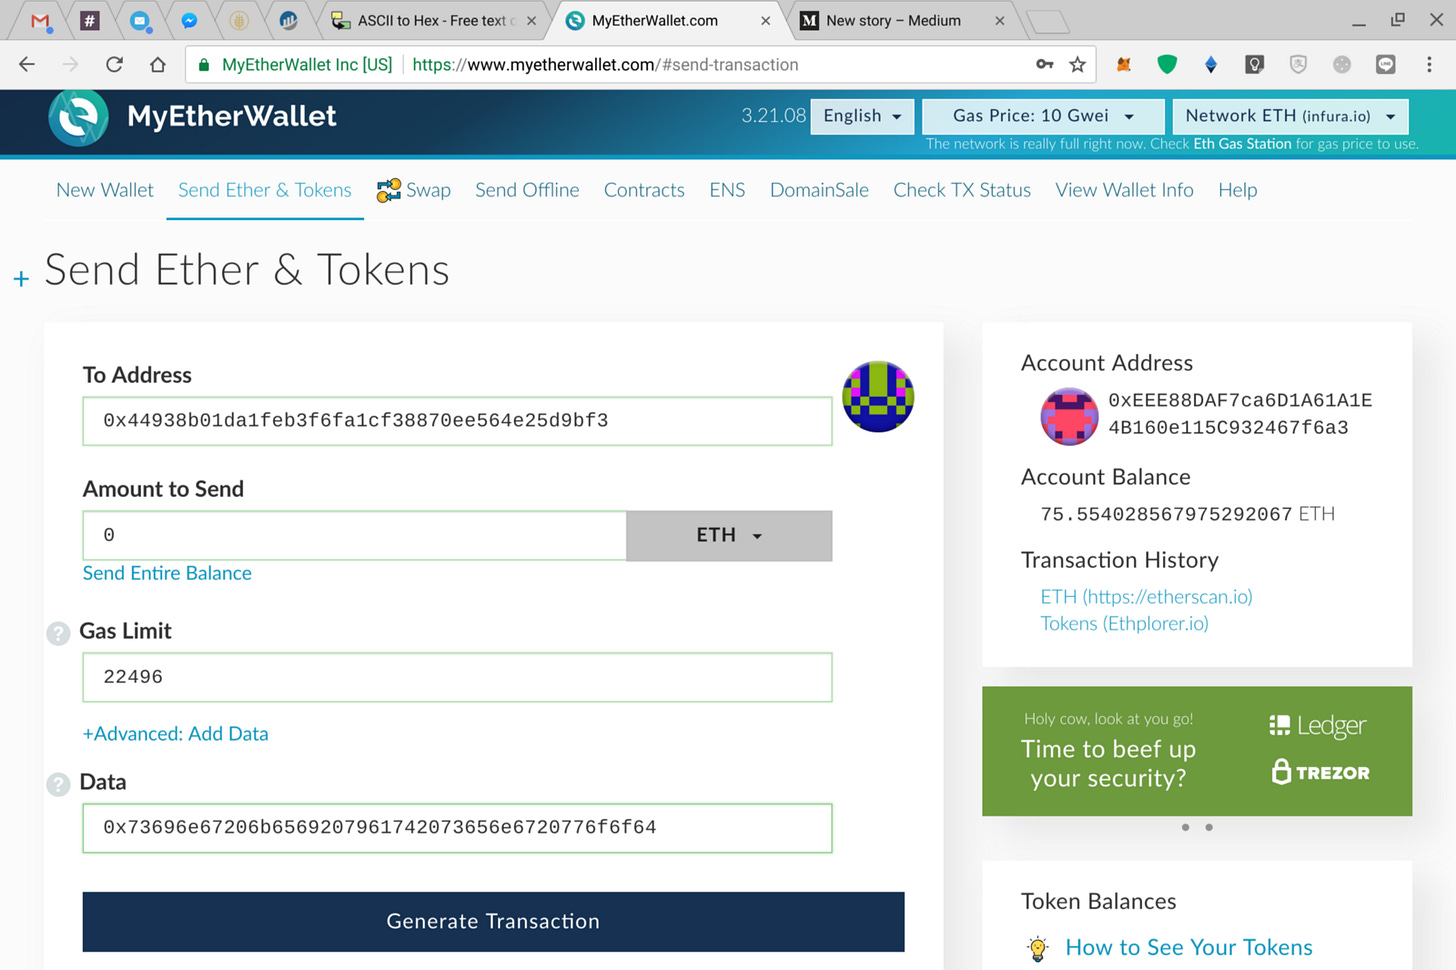Bookmark this page with the star

(x=1077, y=64)
